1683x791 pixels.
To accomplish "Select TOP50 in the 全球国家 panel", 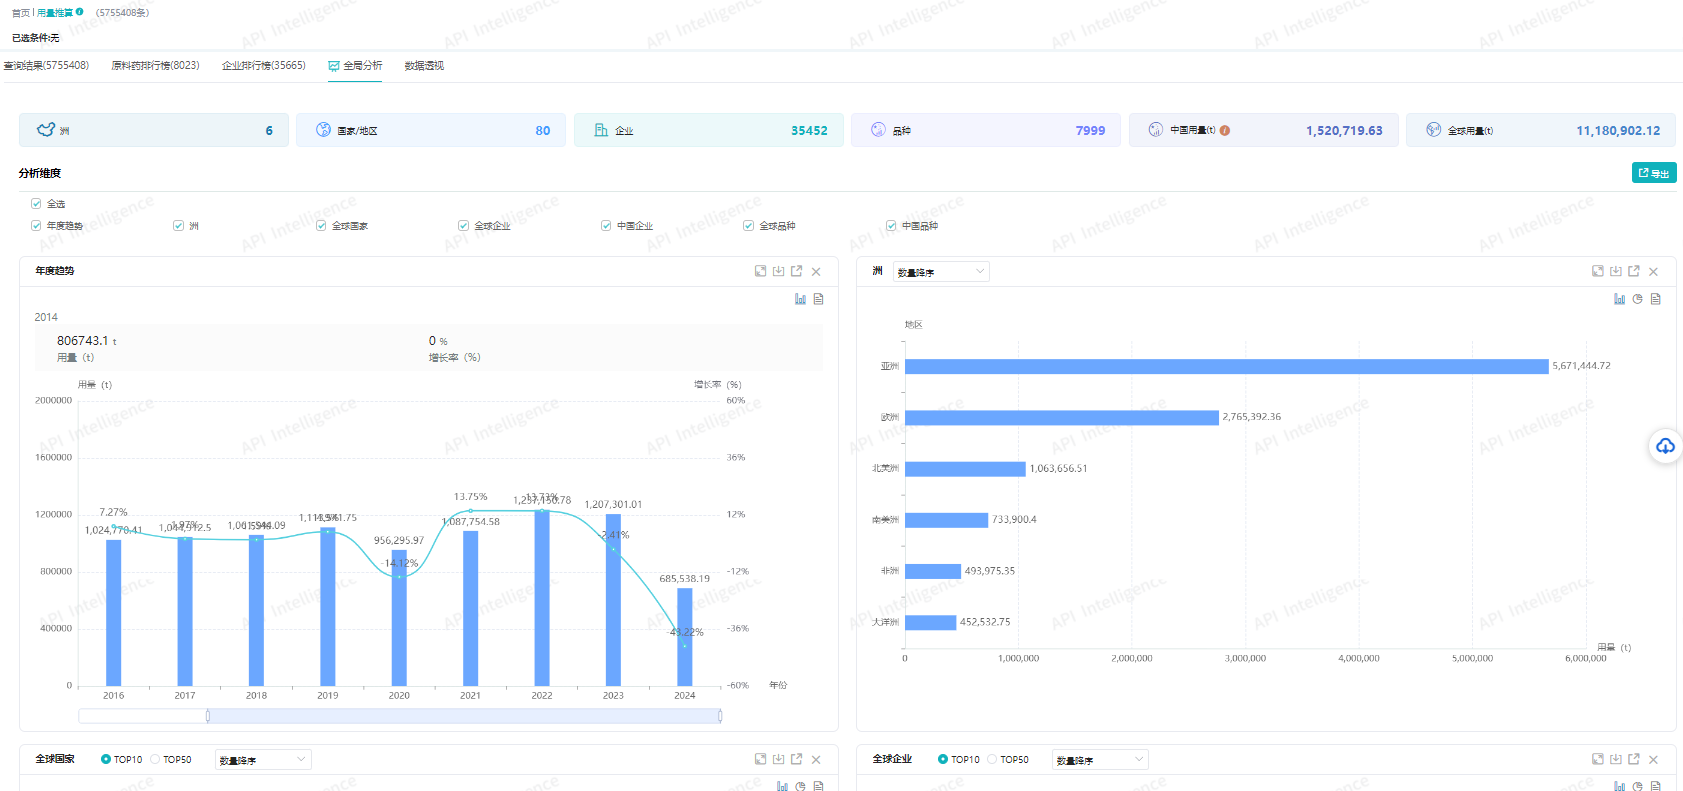I will pyautogui.click(x=156, y=760).
